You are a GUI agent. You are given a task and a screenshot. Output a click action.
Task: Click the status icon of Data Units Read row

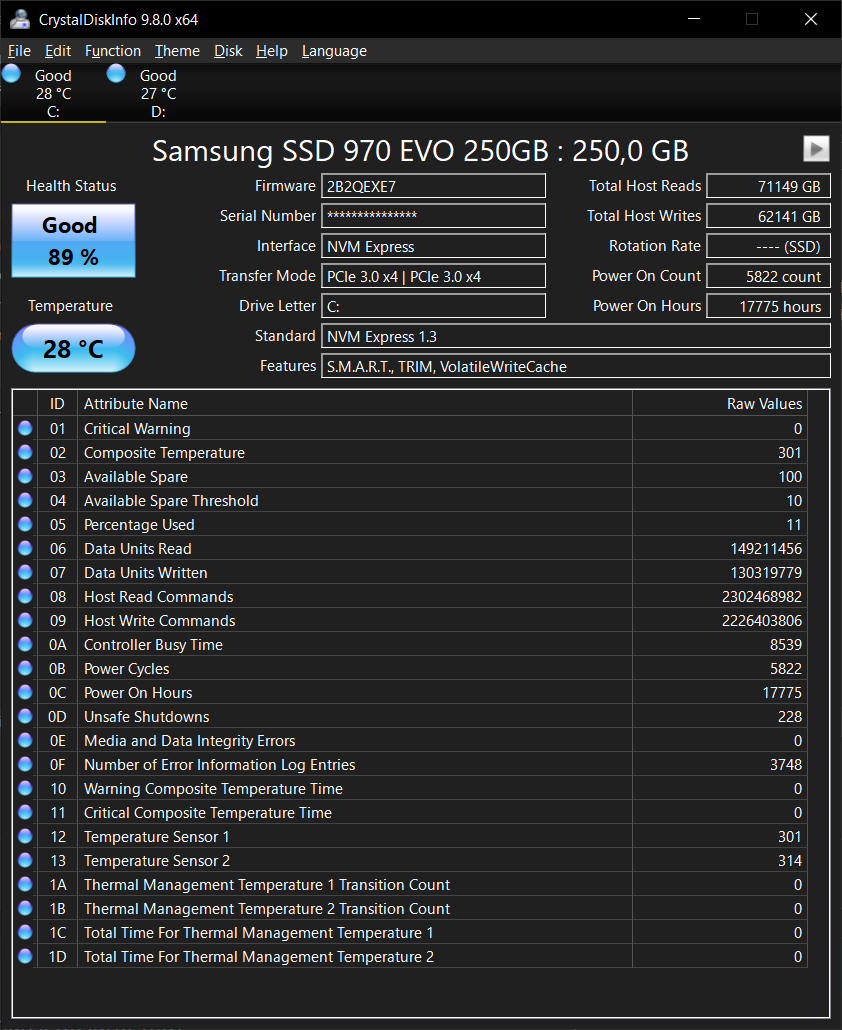(x=25, y=548)
